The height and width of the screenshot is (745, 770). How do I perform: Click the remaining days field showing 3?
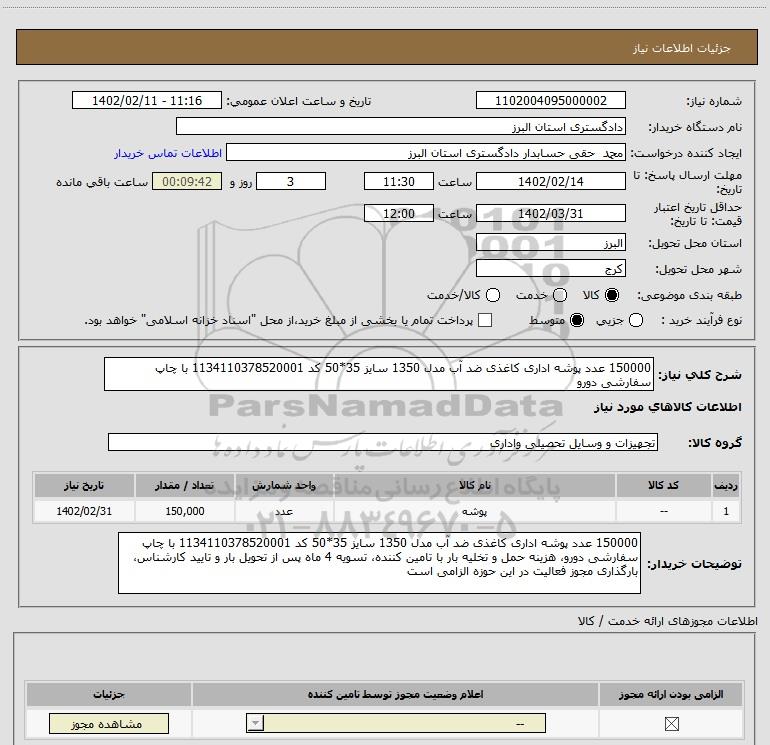pos(291,181)
